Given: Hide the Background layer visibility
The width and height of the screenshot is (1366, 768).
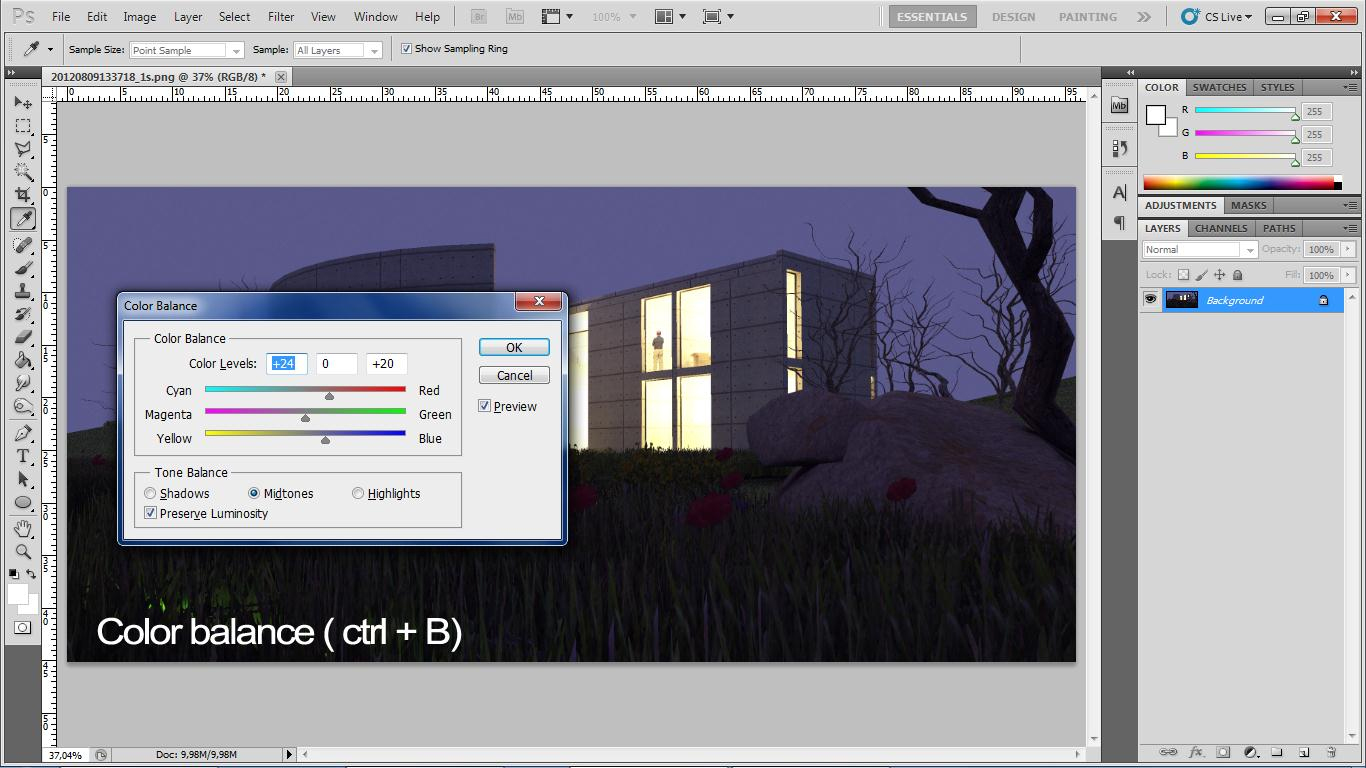Looking at the screenshot, I should click(1150, 299).
